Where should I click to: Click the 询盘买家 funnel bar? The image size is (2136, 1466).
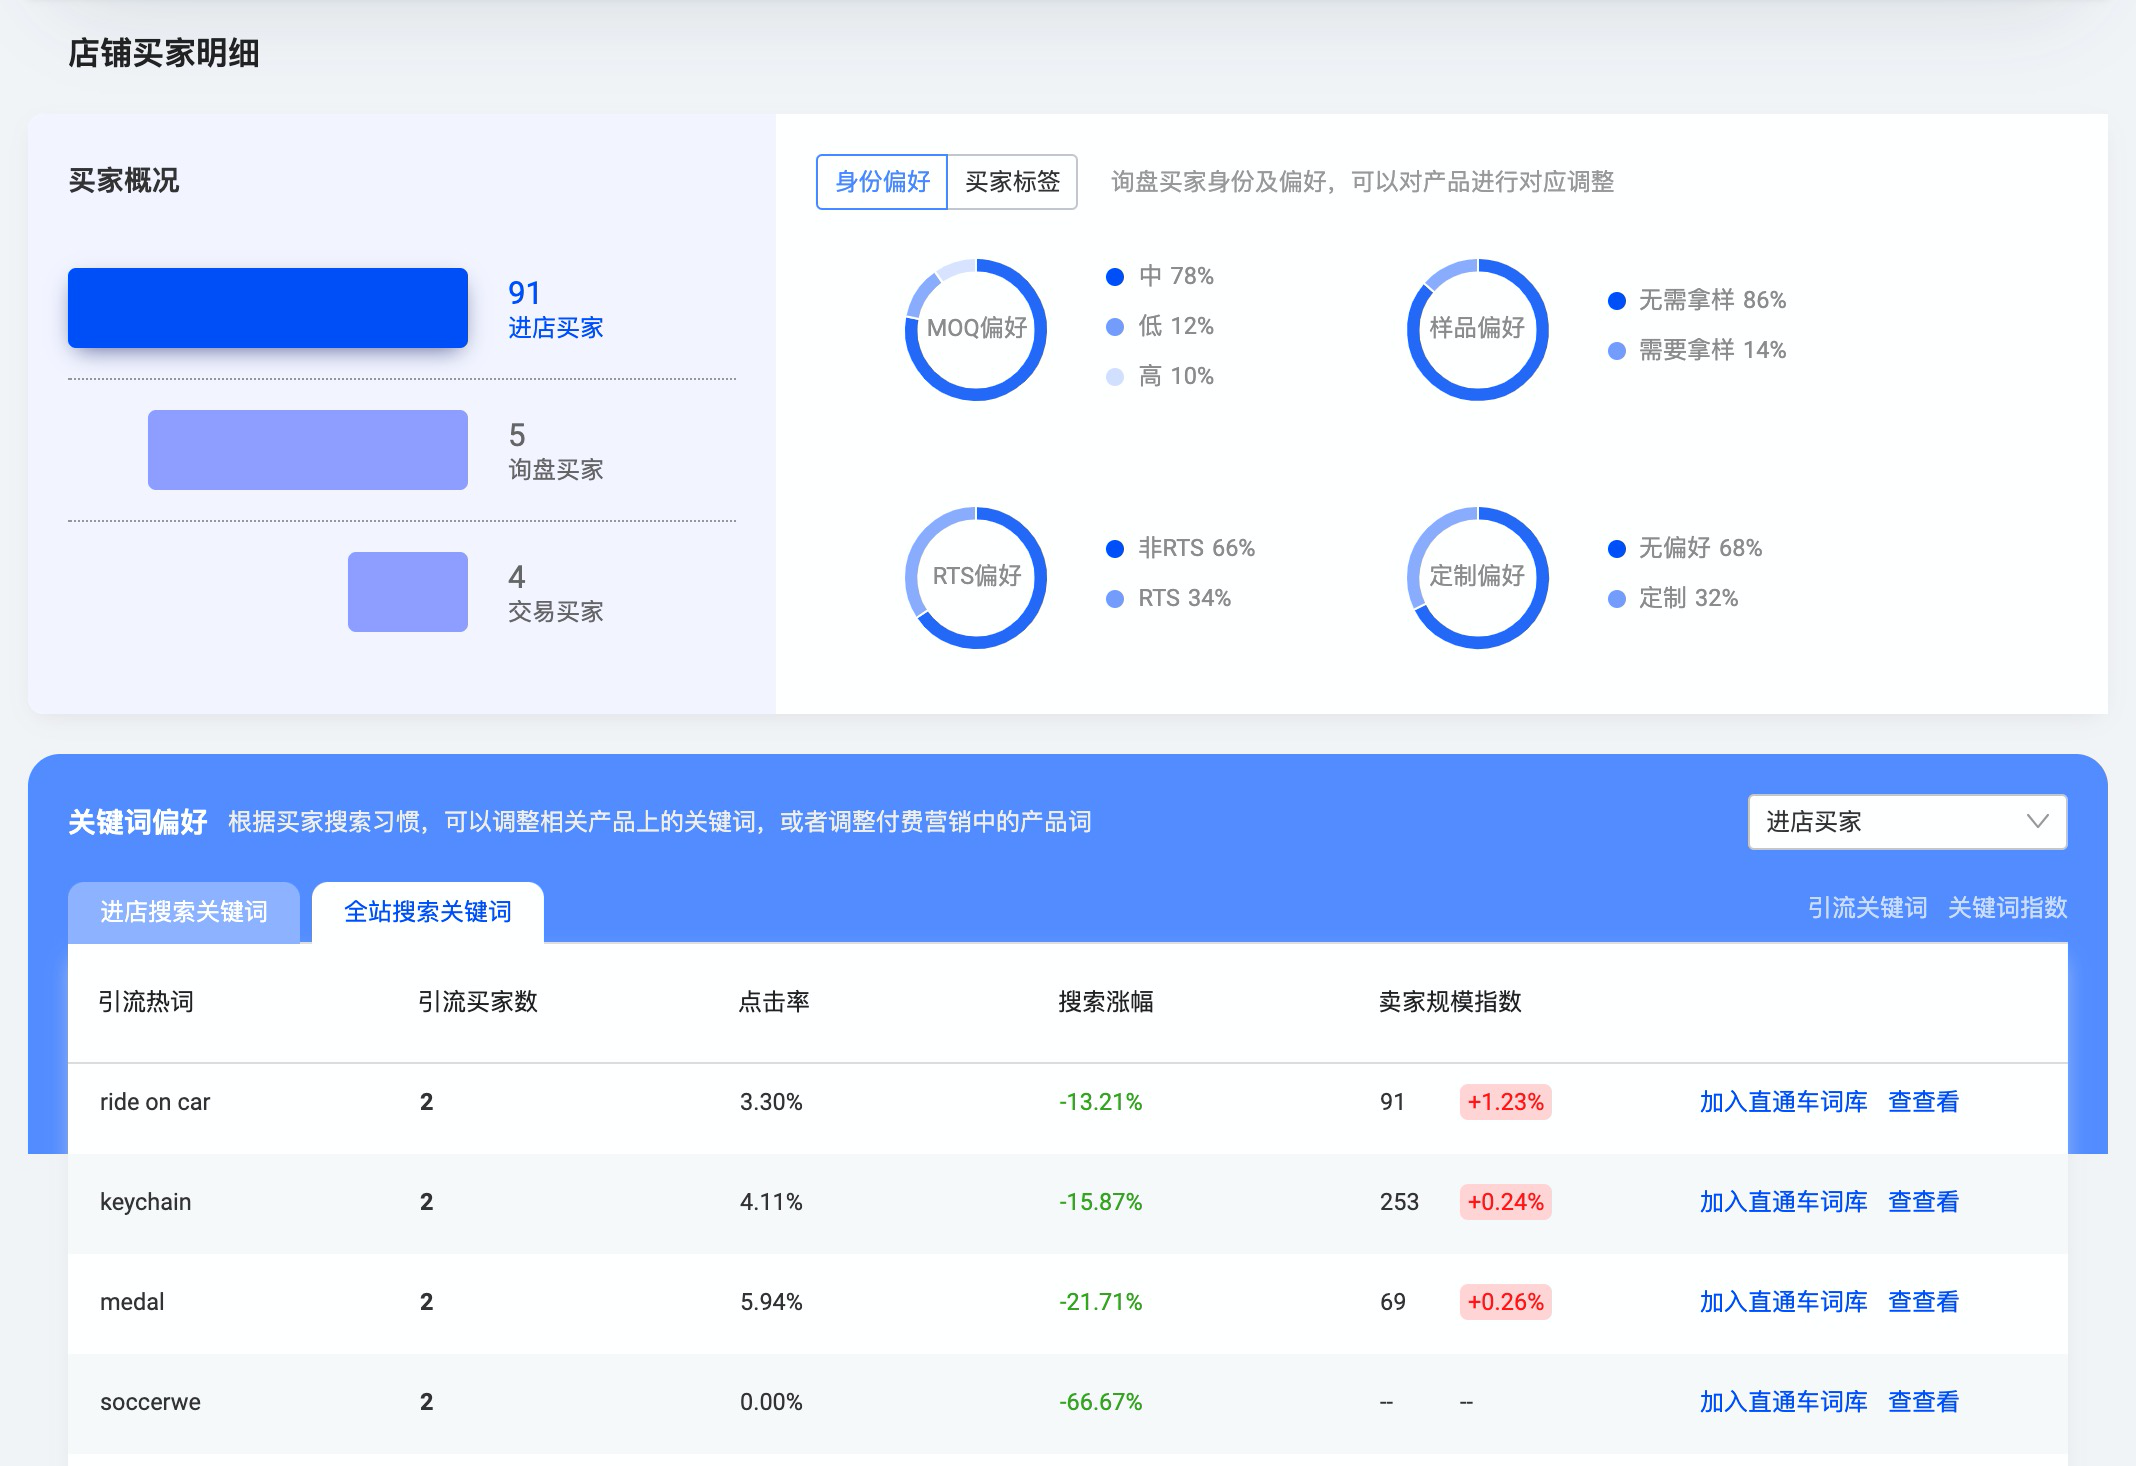(308, 450)
